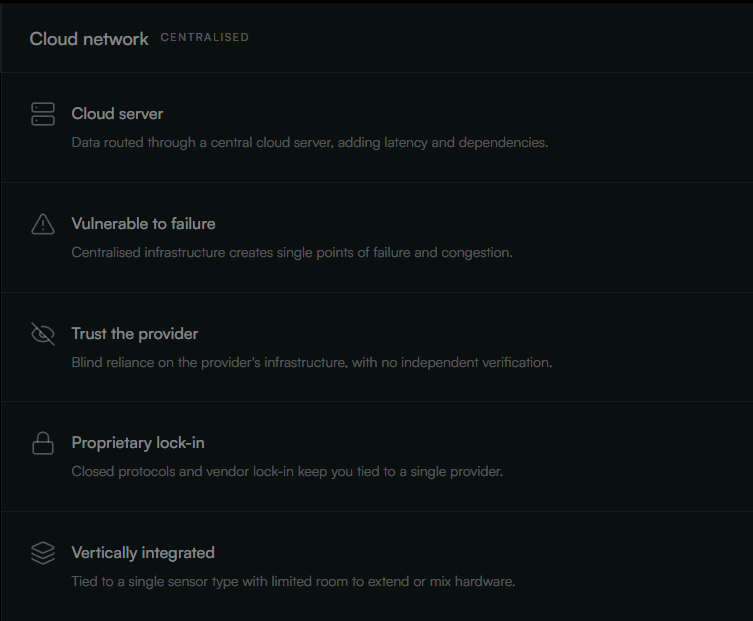Click the Trust the provider title
Screen dimensions: 753x621
coord(134,334)
